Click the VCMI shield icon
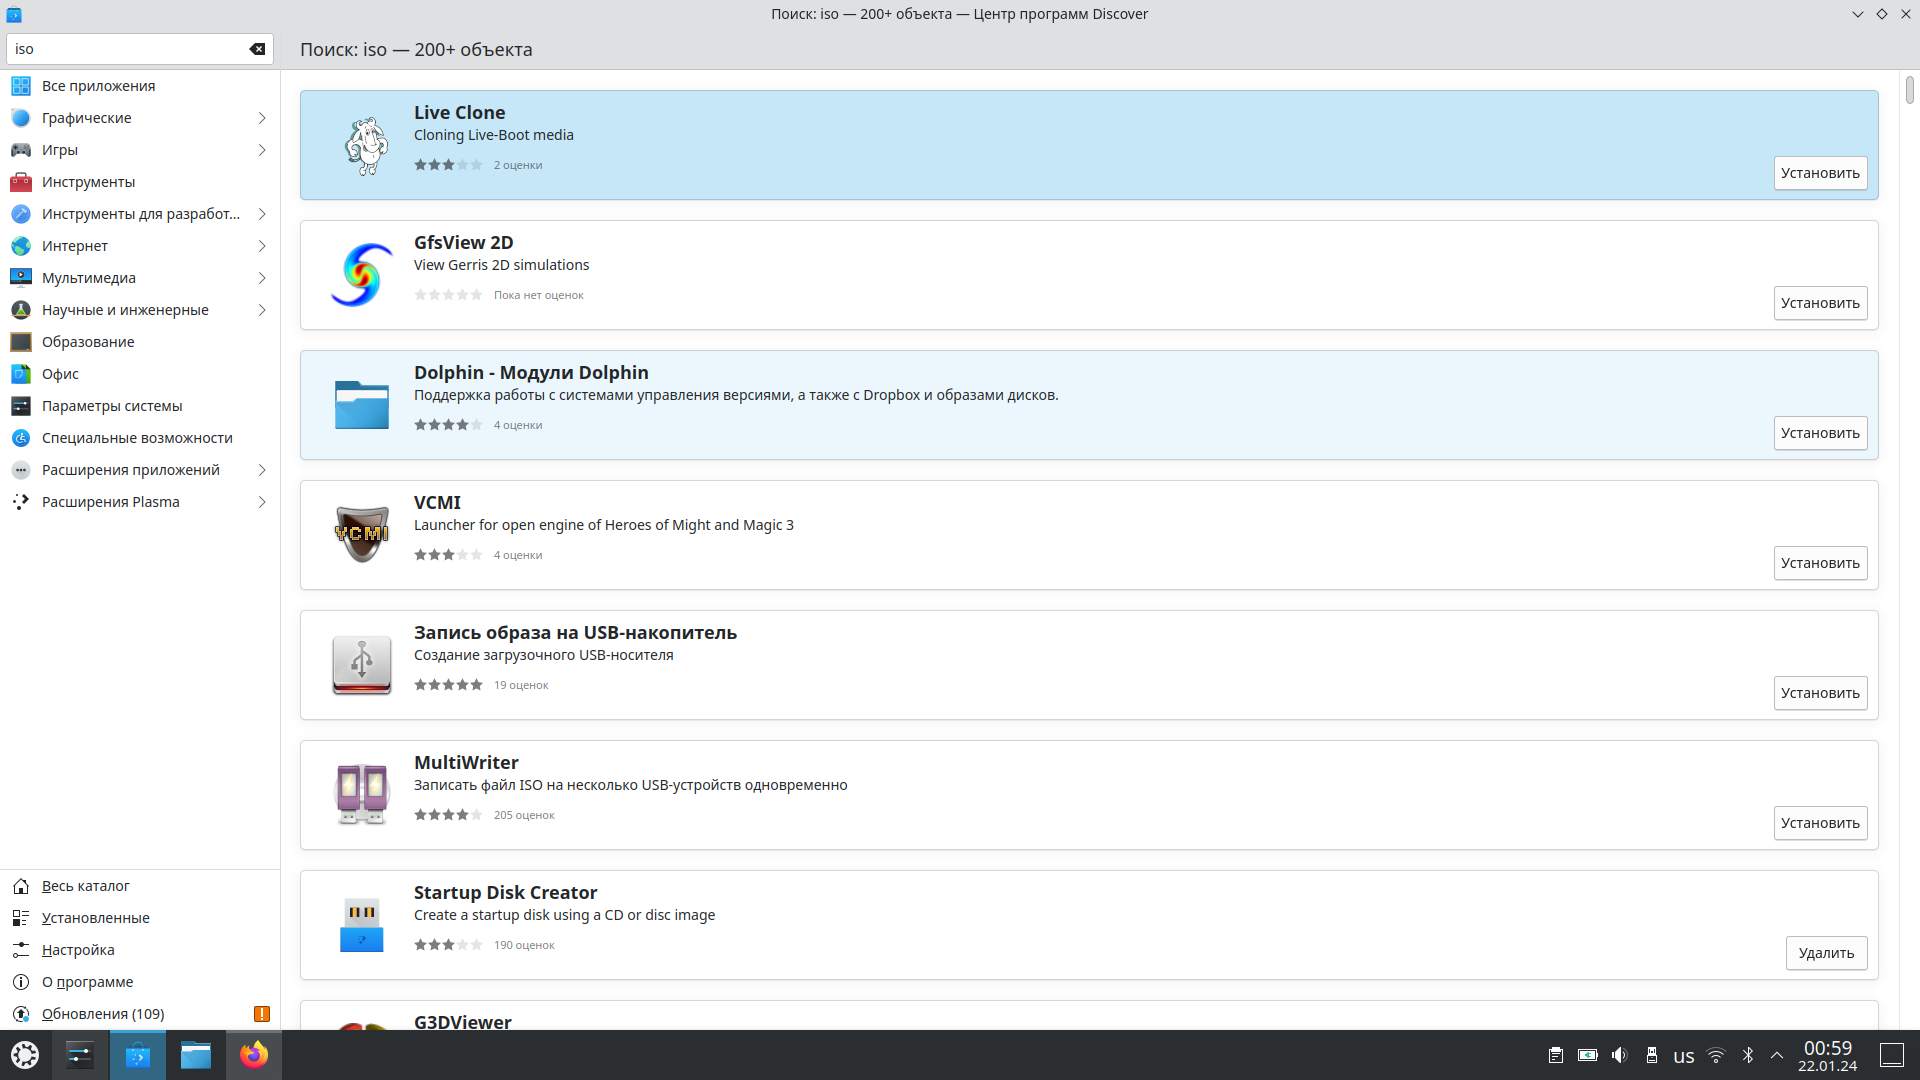Viewport: 1920px width, 1080px height. 362,535
